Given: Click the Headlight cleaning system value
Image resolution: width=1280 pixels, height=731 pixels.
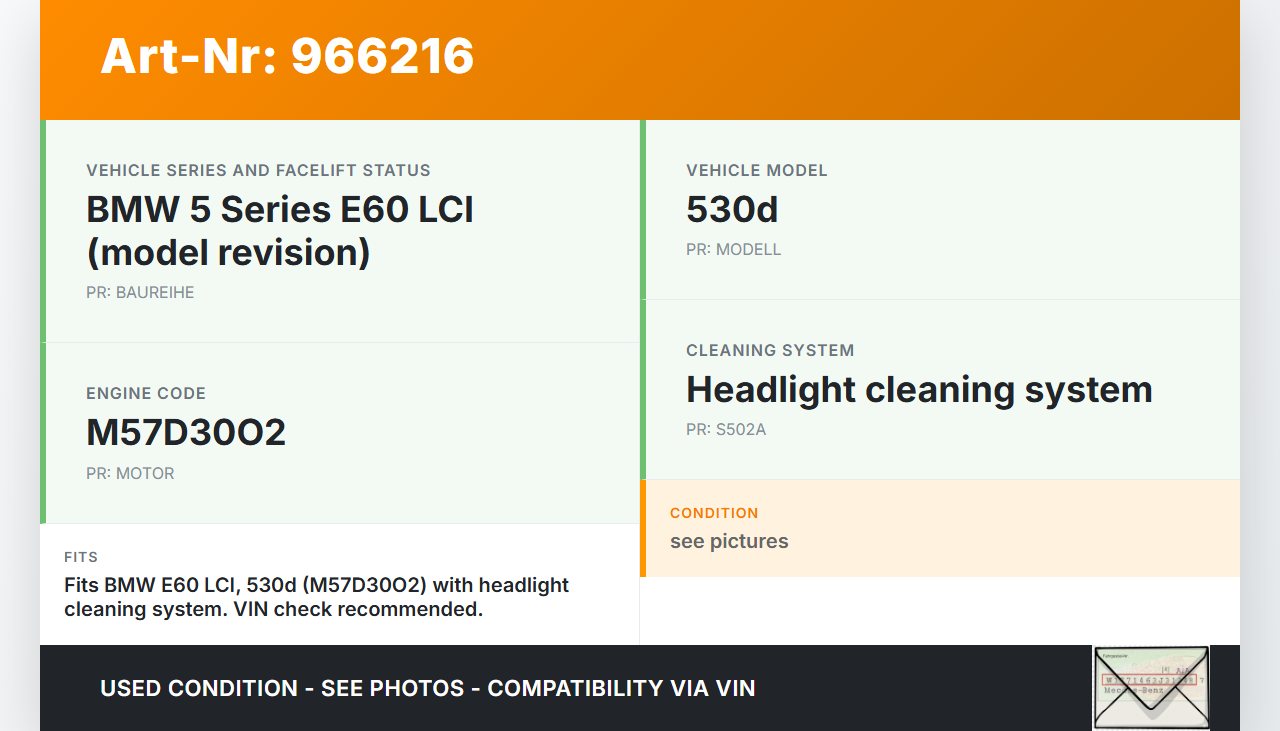Looking at the screenshot, I should (919, 390).
